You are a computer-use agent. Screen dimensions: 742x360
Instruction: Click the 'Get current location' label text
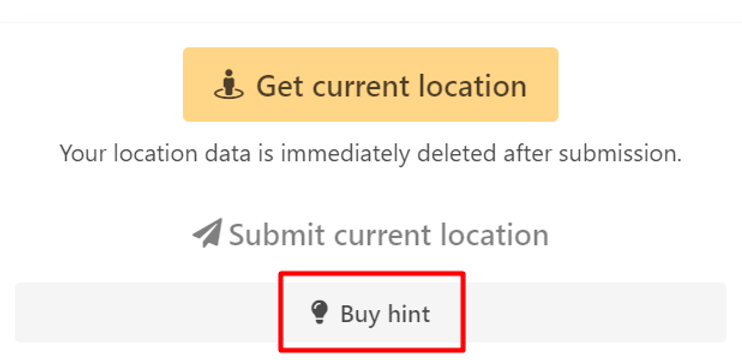[x=391, y=86]
